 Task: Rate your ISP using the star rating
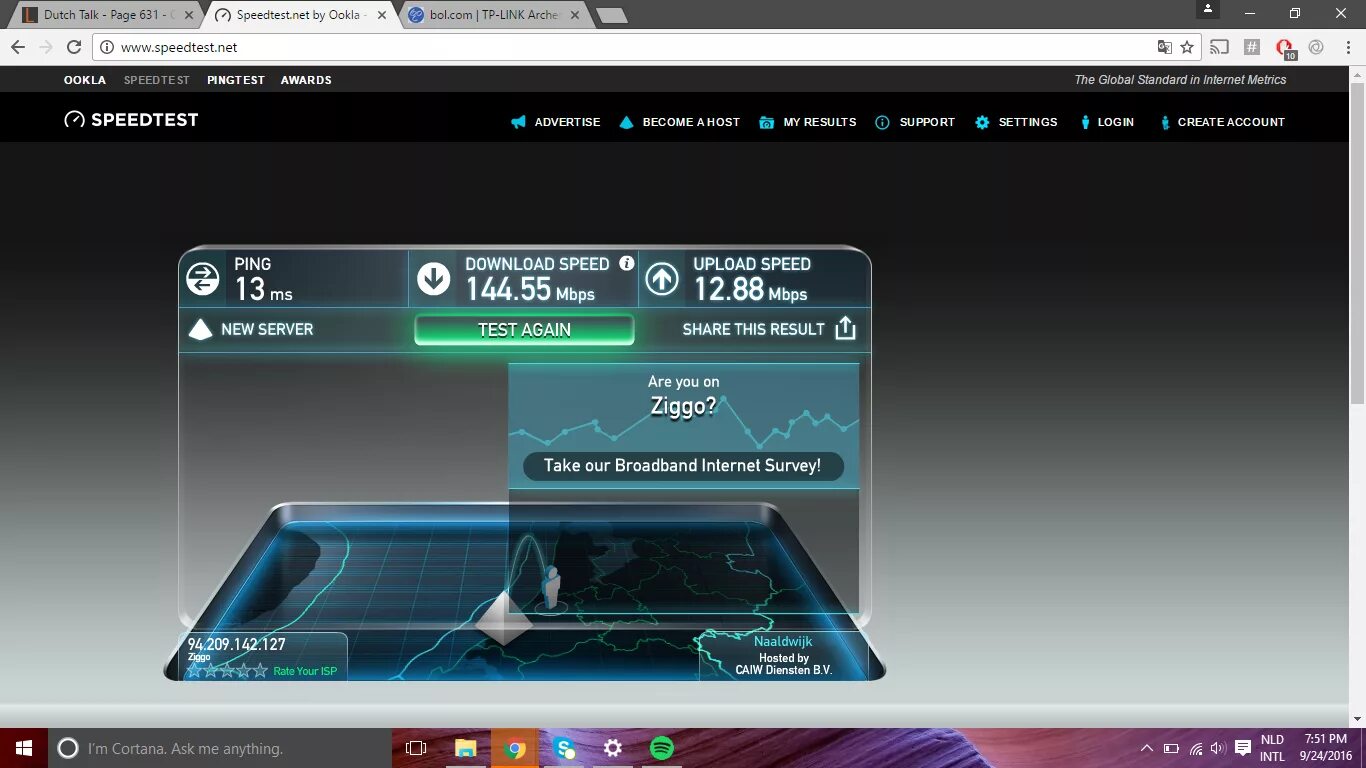point(228,671)
